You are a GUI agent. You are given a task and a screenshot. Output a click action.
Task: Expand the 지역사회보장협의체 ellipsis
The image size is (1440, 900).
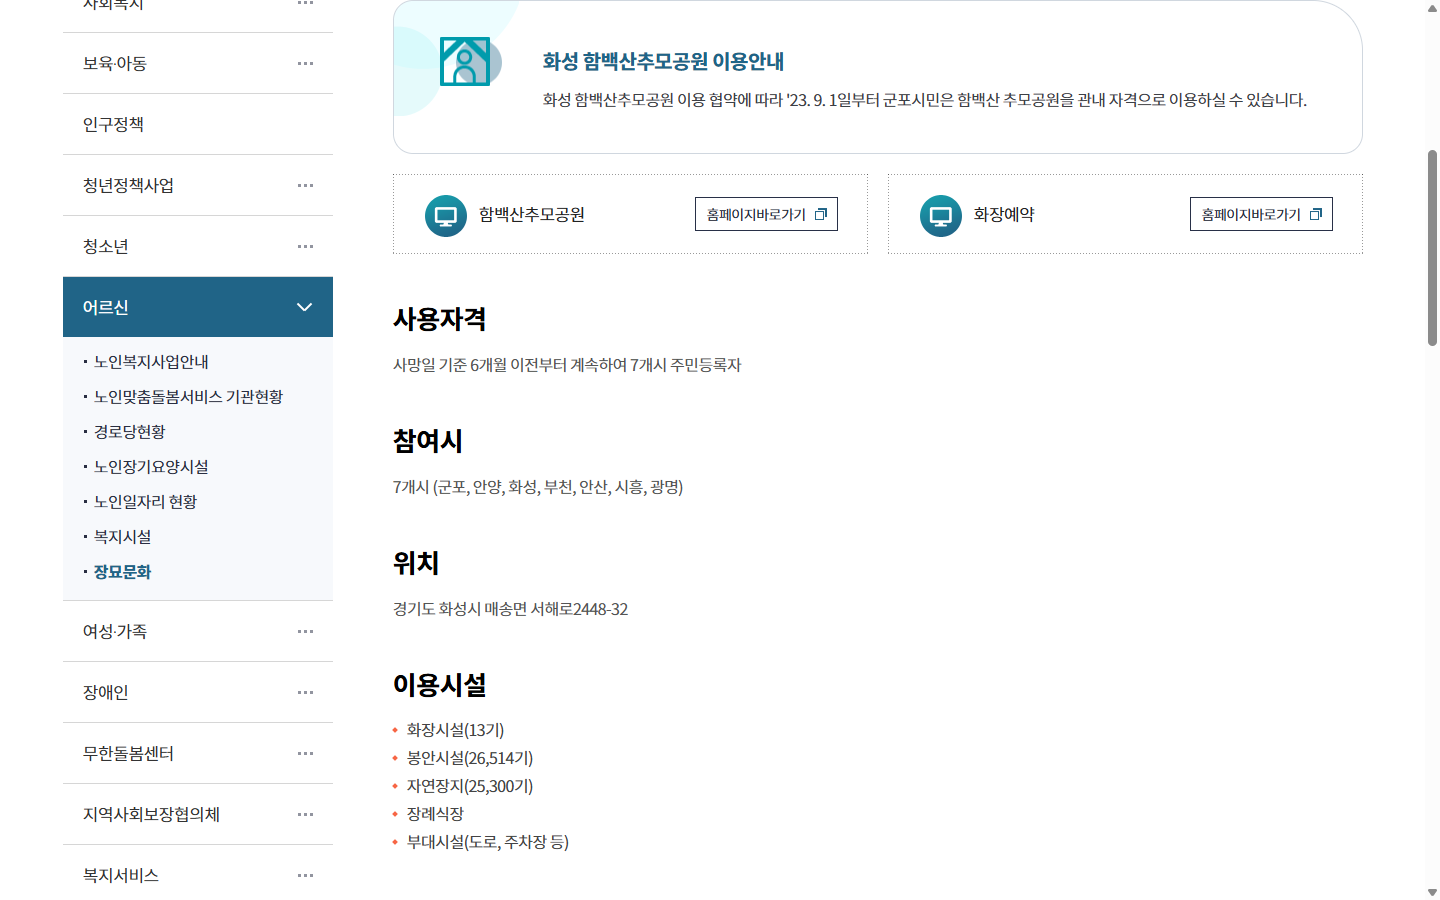pos(305,814)
